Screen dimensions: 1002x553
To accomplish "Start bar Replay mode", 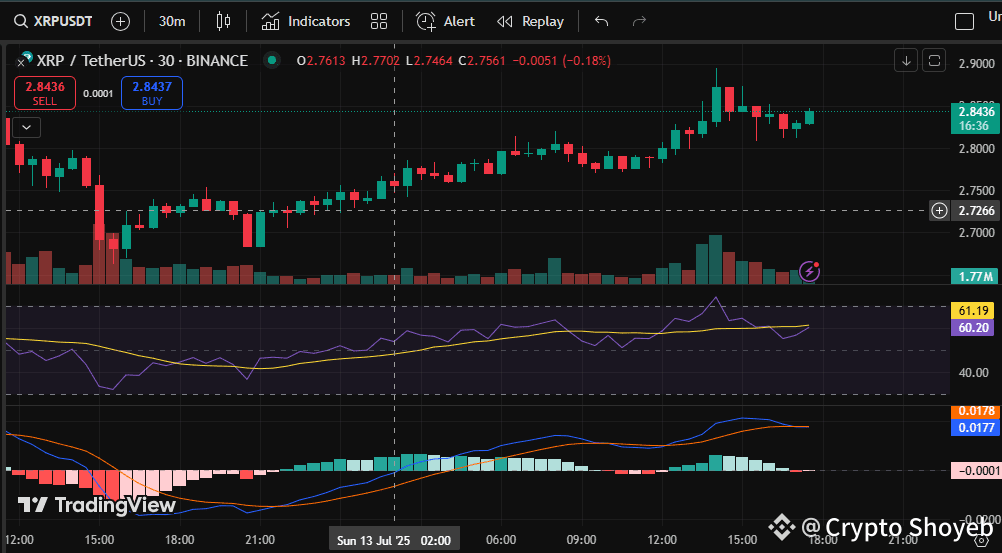I will click(x=531, y=21).
